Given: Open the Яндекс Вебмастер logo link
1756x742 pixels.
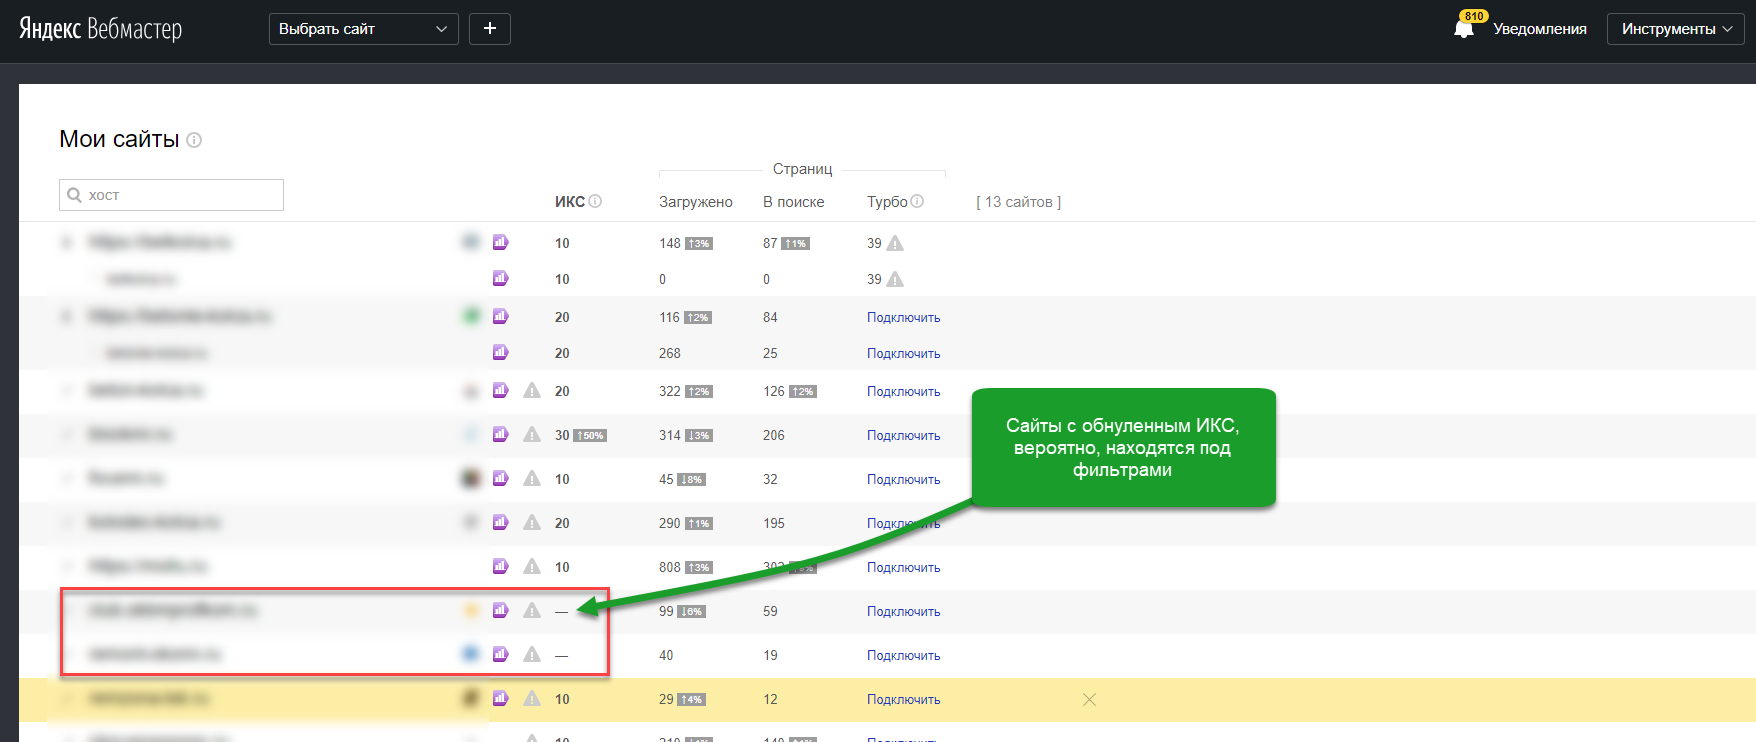Looking at the screenshot, I should coord(100,29).
